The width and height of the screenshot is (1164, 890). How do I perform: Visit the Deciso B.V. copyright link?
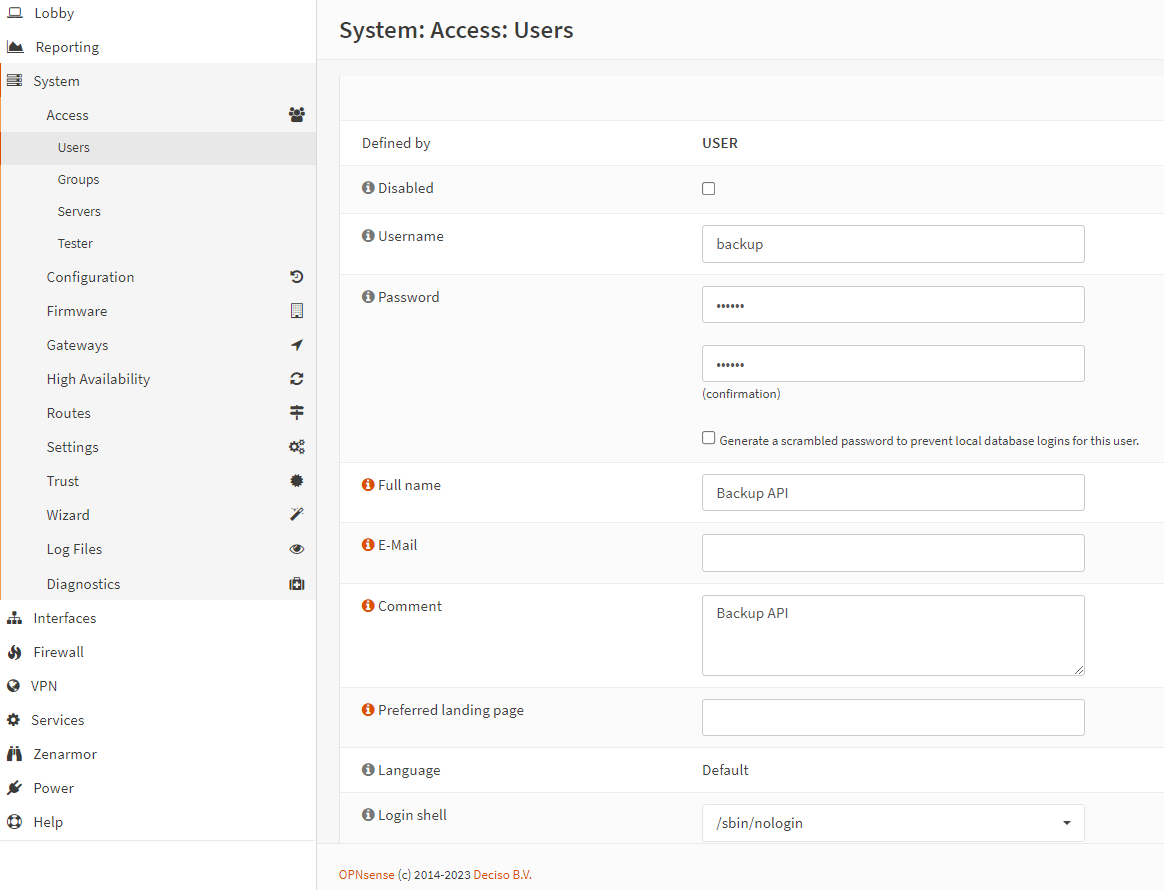pos(502,874)
